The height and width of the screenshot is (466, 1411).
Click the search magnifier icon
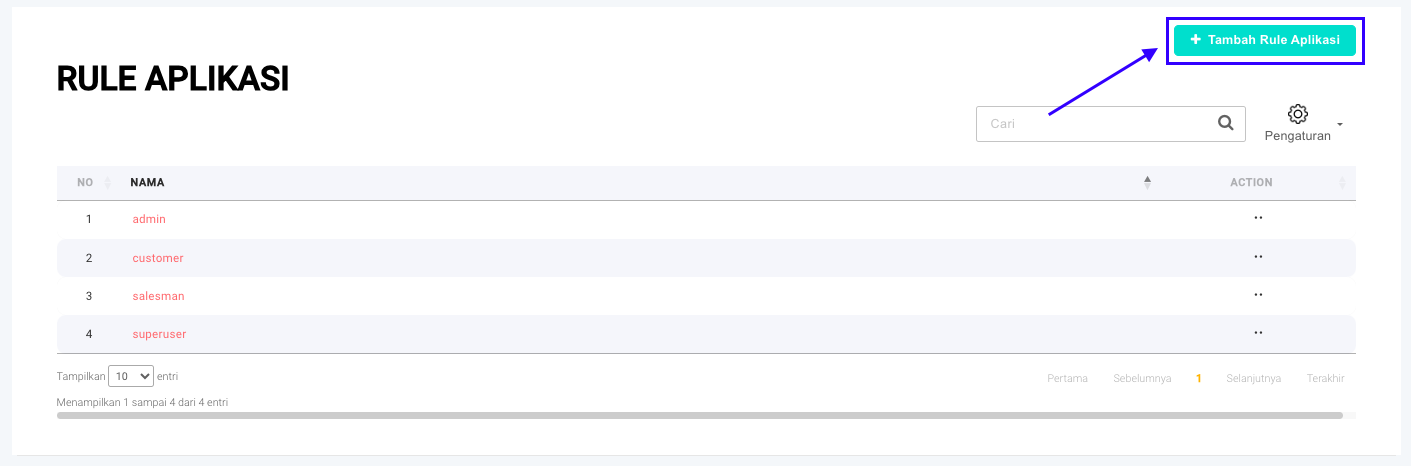tap(1225, 123)
